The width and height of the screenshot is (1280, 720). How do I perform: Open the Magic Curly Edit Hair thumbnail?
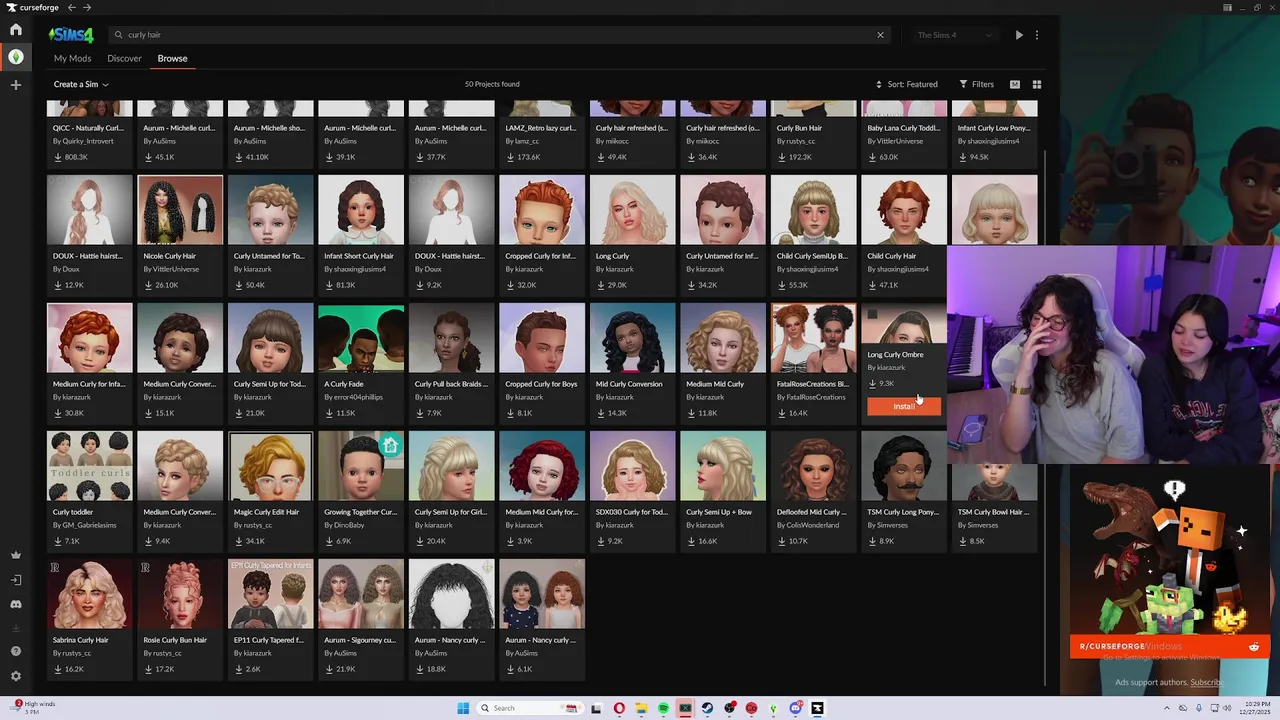(x=271, y=465)
